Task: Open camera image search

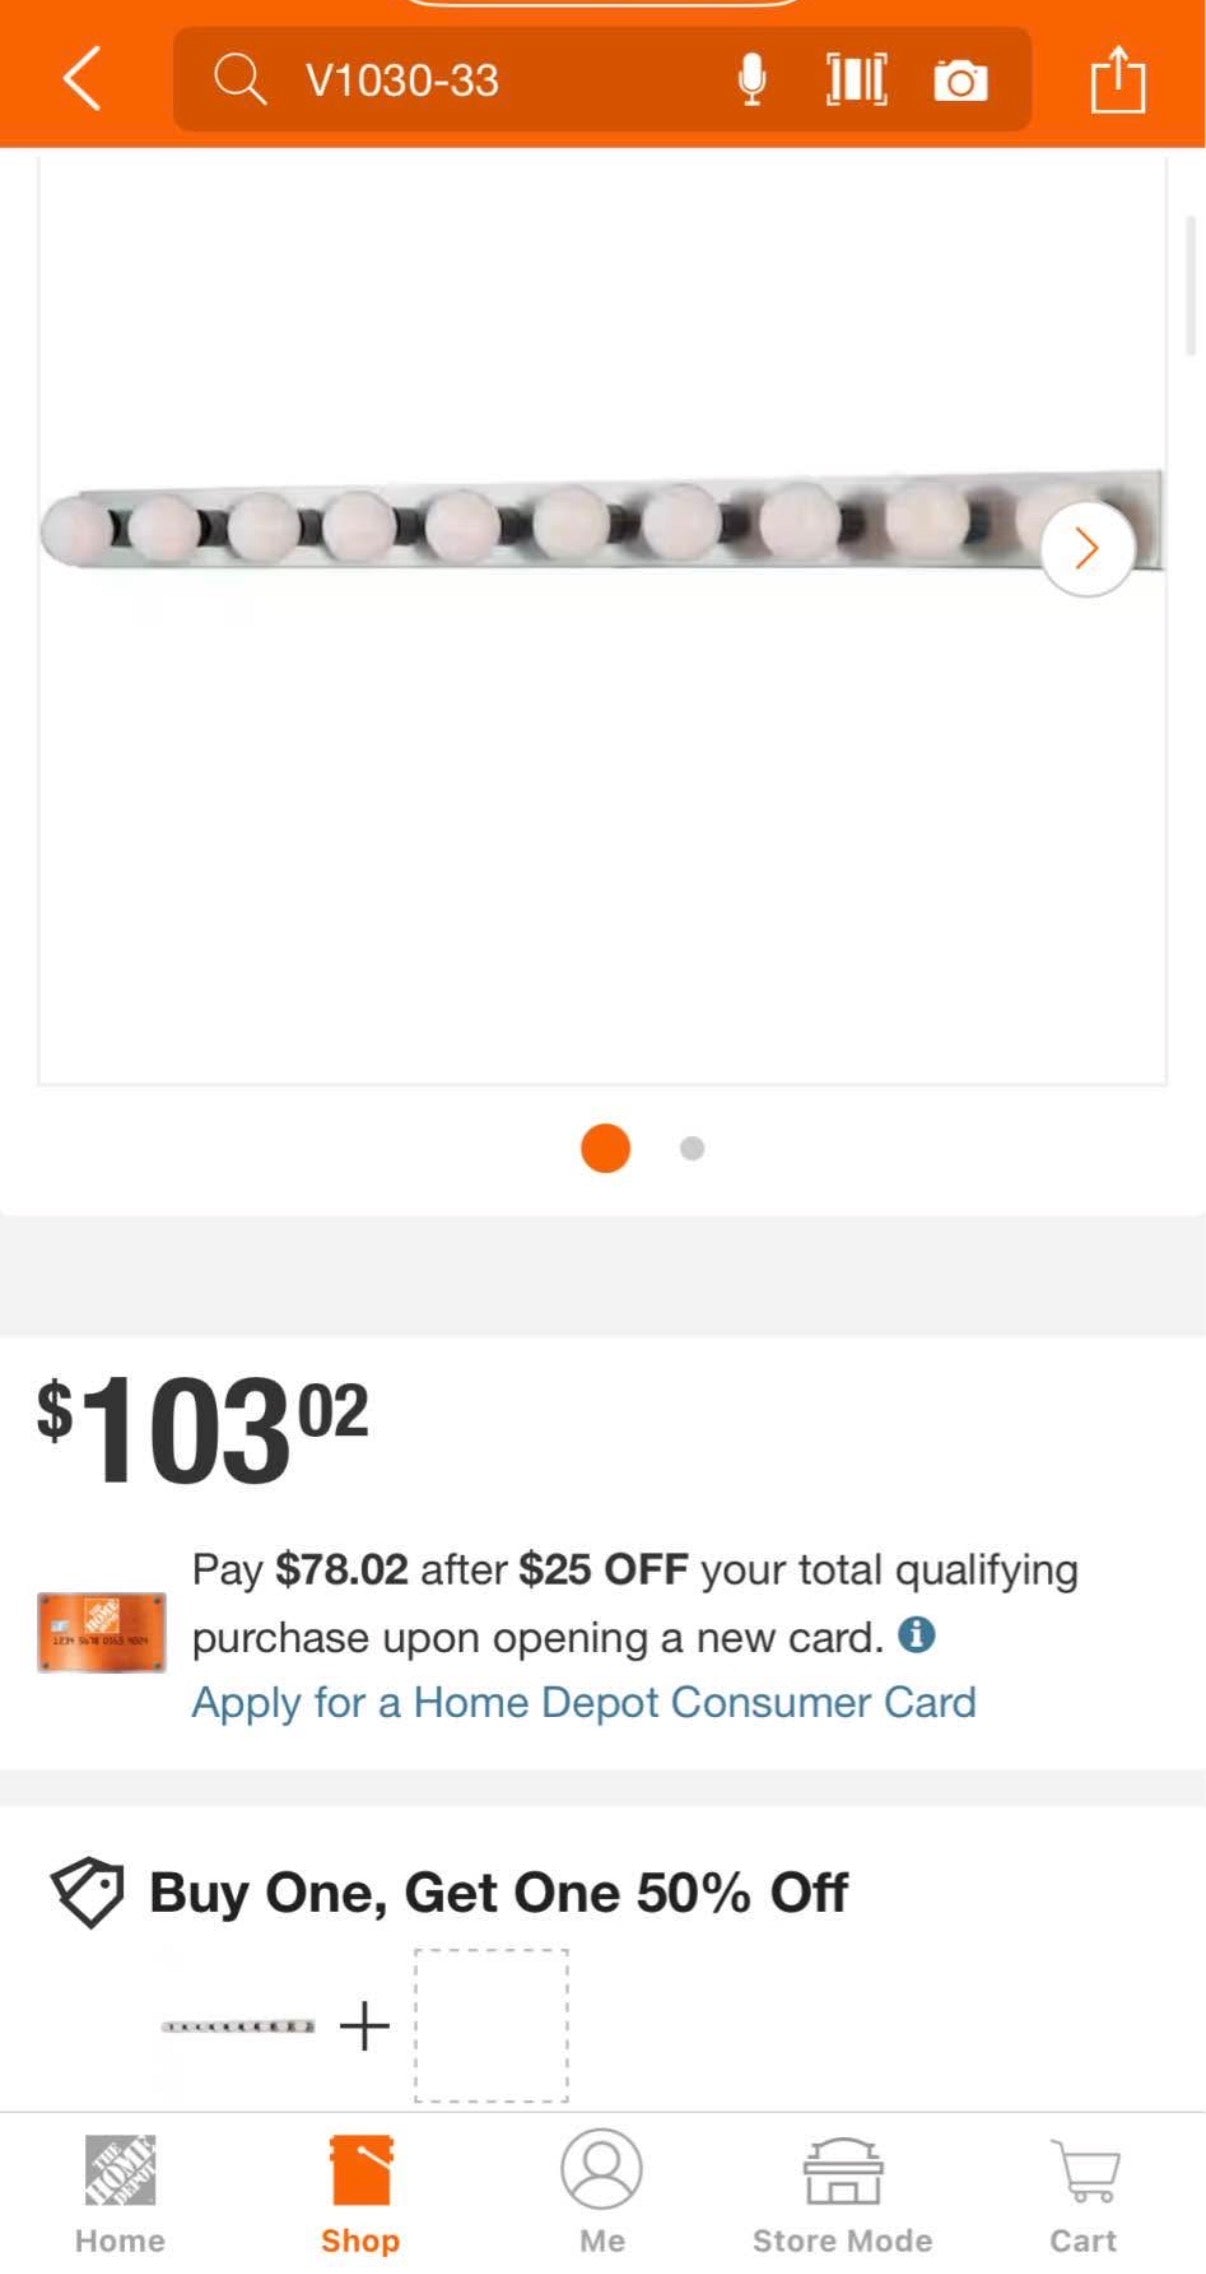Action: (x=961, y=80)
